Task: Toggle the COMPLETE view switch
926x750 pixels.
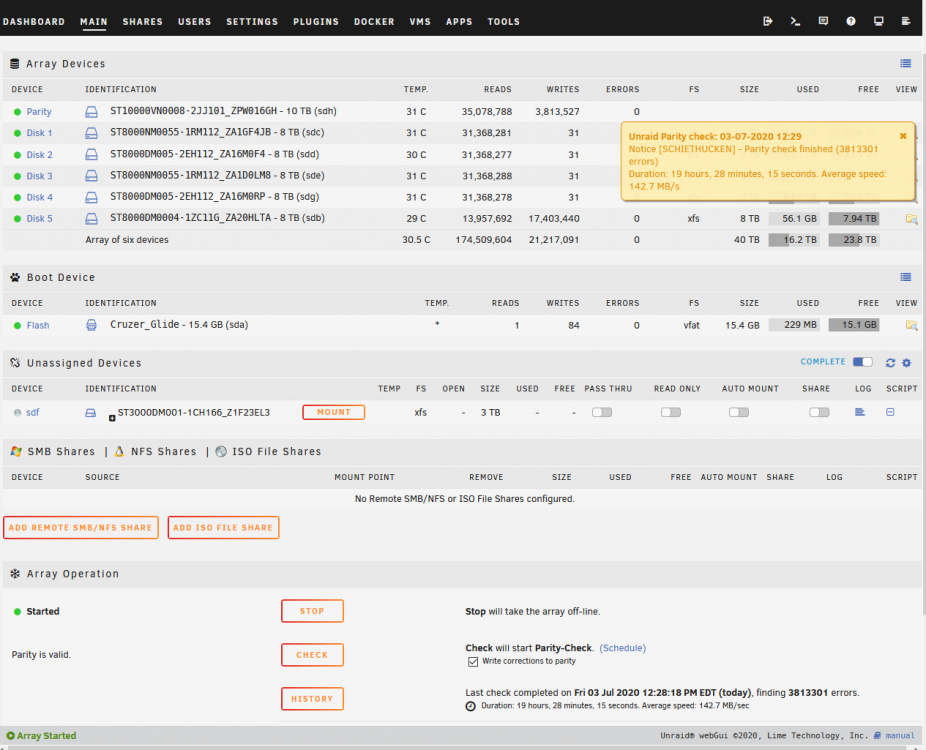Action: tap(863, 362)
